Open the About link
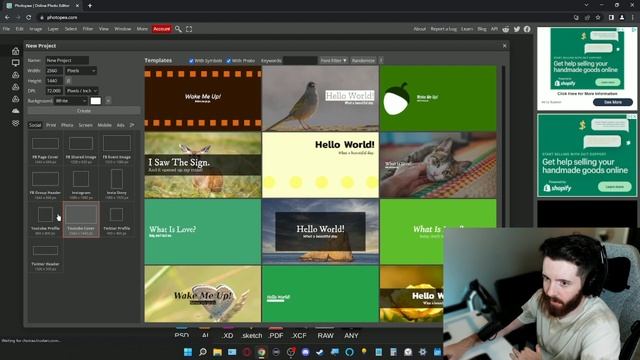The height and width of the screenshot is (360, 640). tap(420, 29)
